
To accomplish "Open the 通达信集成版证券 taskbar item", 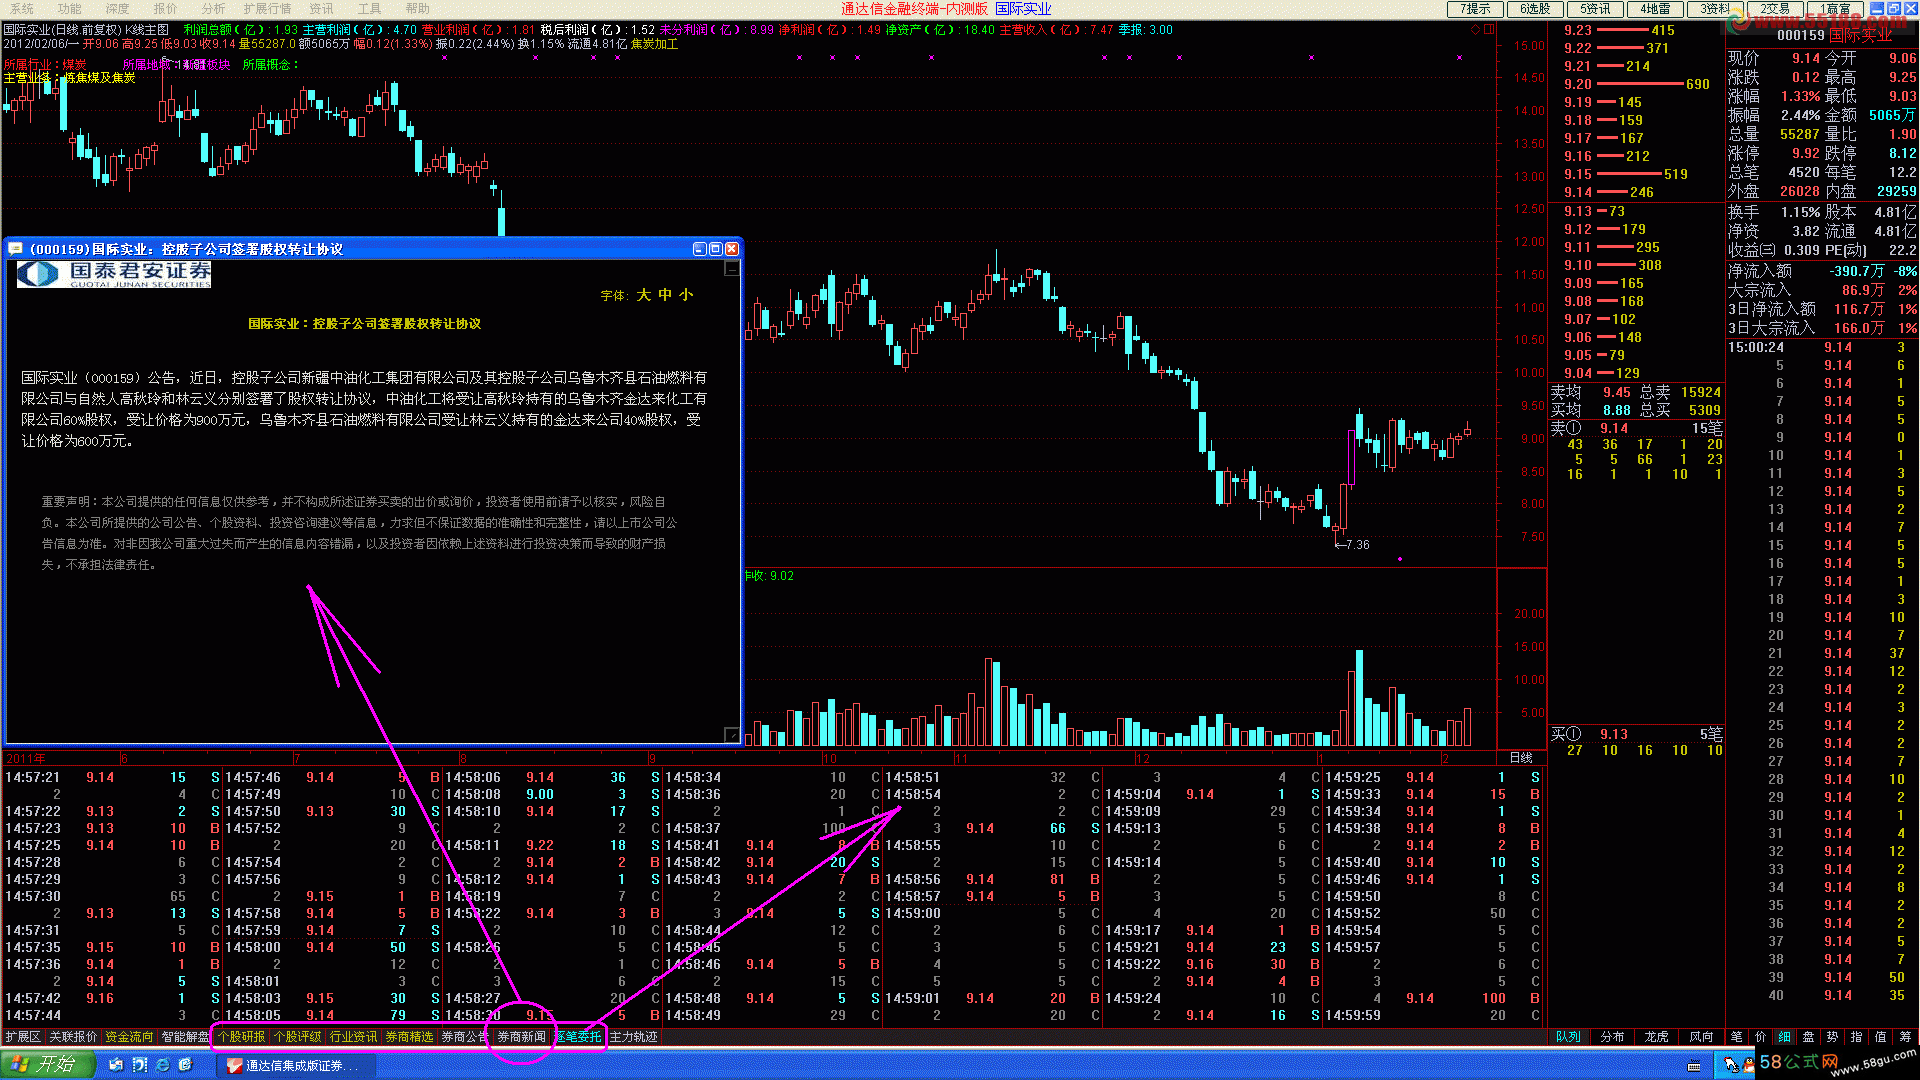I will [x=297, y=1066].
